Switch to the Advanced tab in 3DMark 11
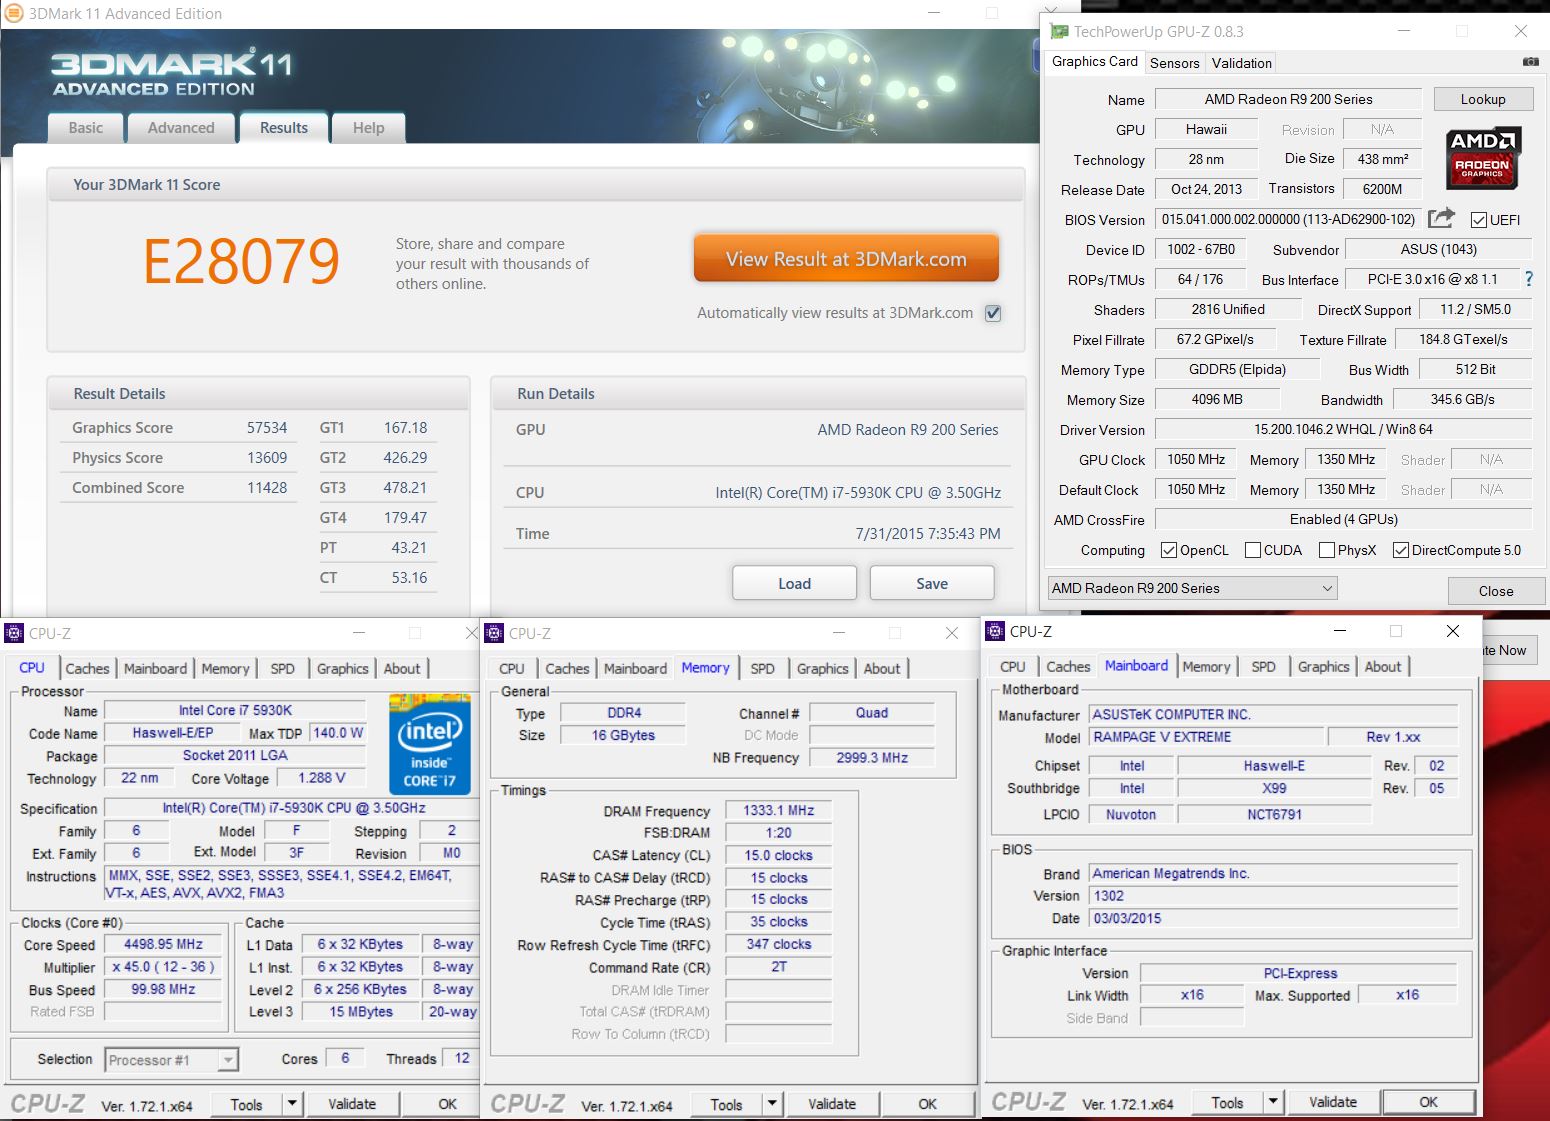The width and height of the screenshot is (1550, 1121). click(181, 128)
